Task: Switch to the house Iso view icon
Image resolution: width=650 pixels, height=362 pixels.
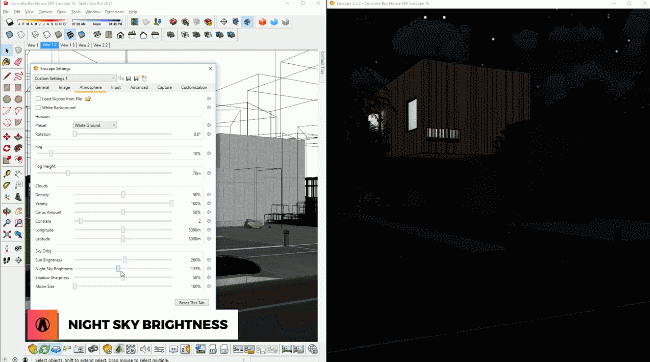Action: click(x=120, y=35)
